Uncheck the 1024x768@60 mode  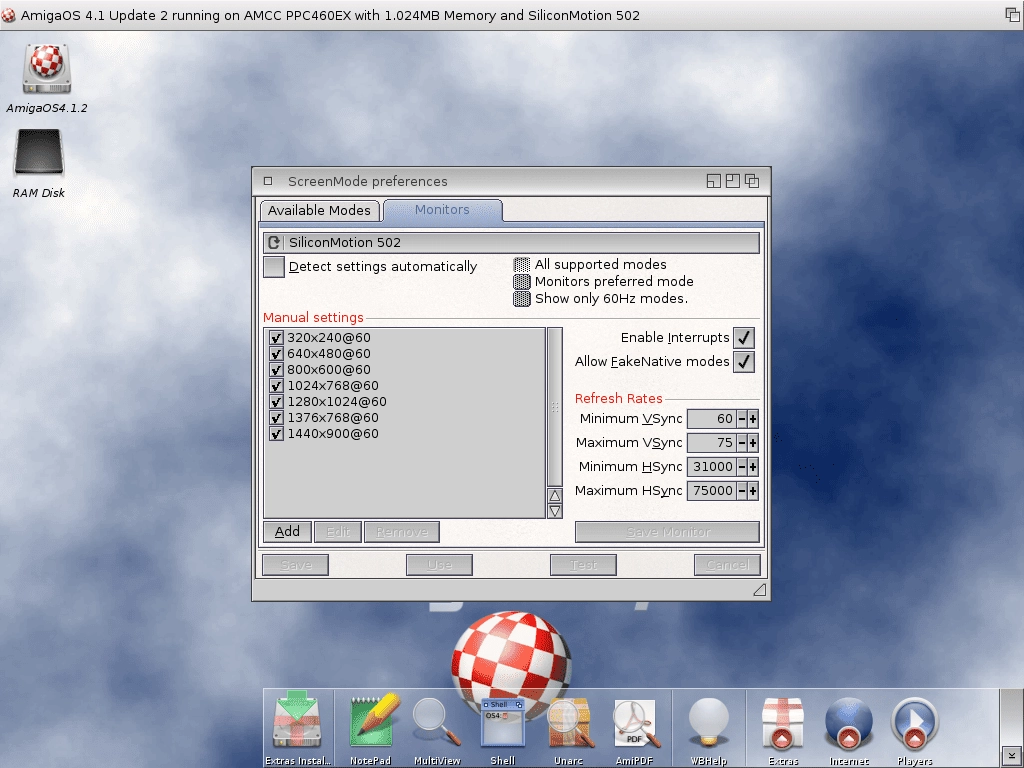point(276,386)
